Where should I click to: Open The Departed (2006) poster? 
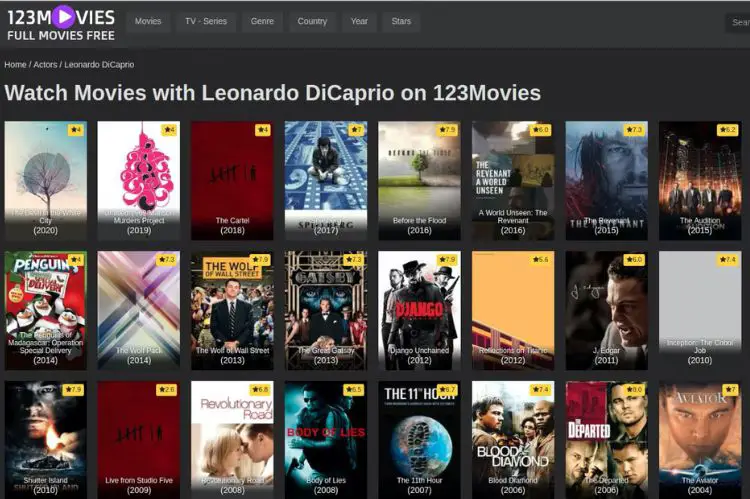606,440
